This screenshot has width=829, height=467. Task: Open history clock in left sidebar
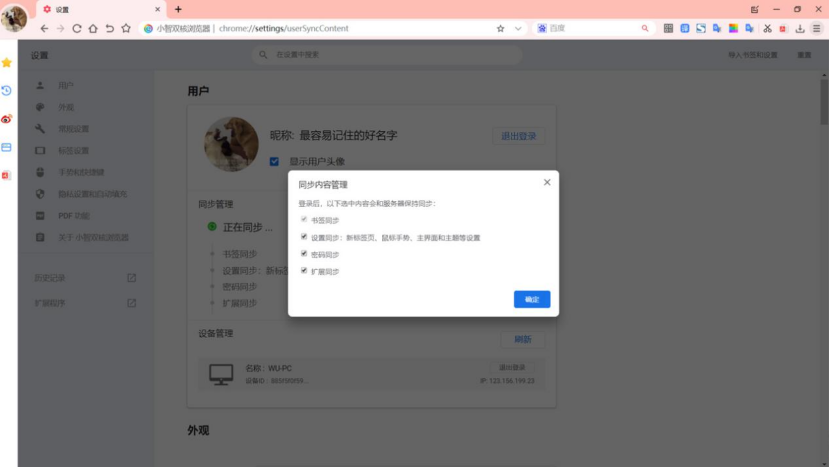tap(7, 91)
